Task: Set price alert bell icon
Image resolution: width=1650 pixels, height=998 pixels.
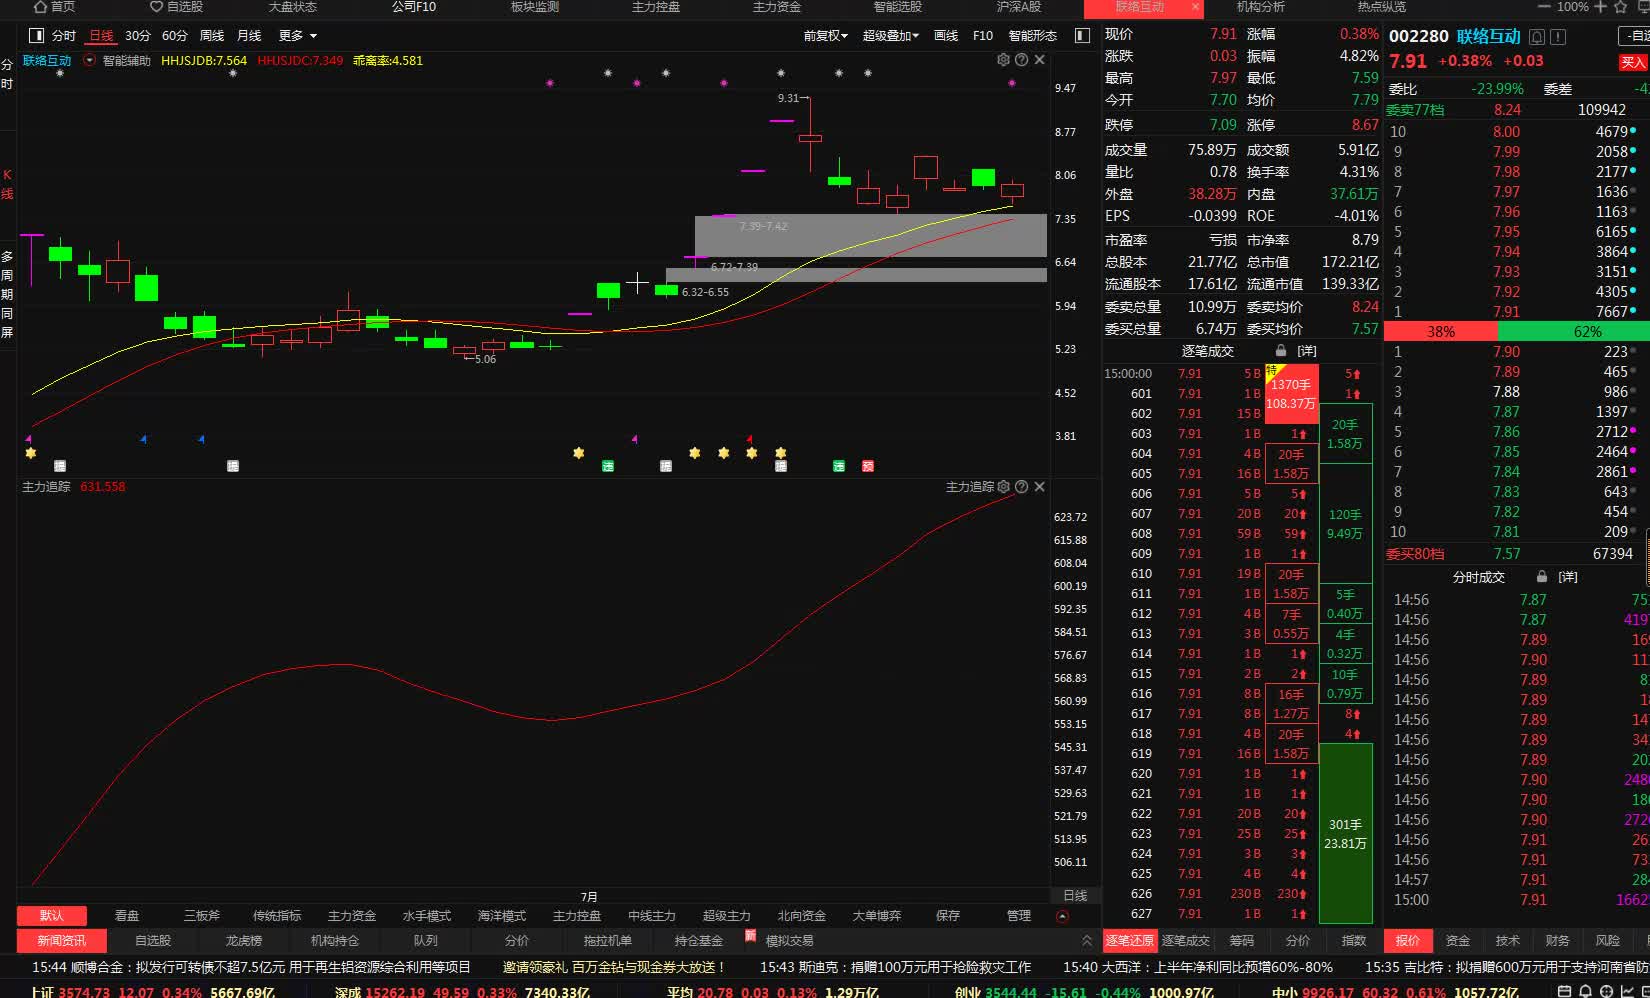Action: pyautogui.click(x=1537, y=37)
